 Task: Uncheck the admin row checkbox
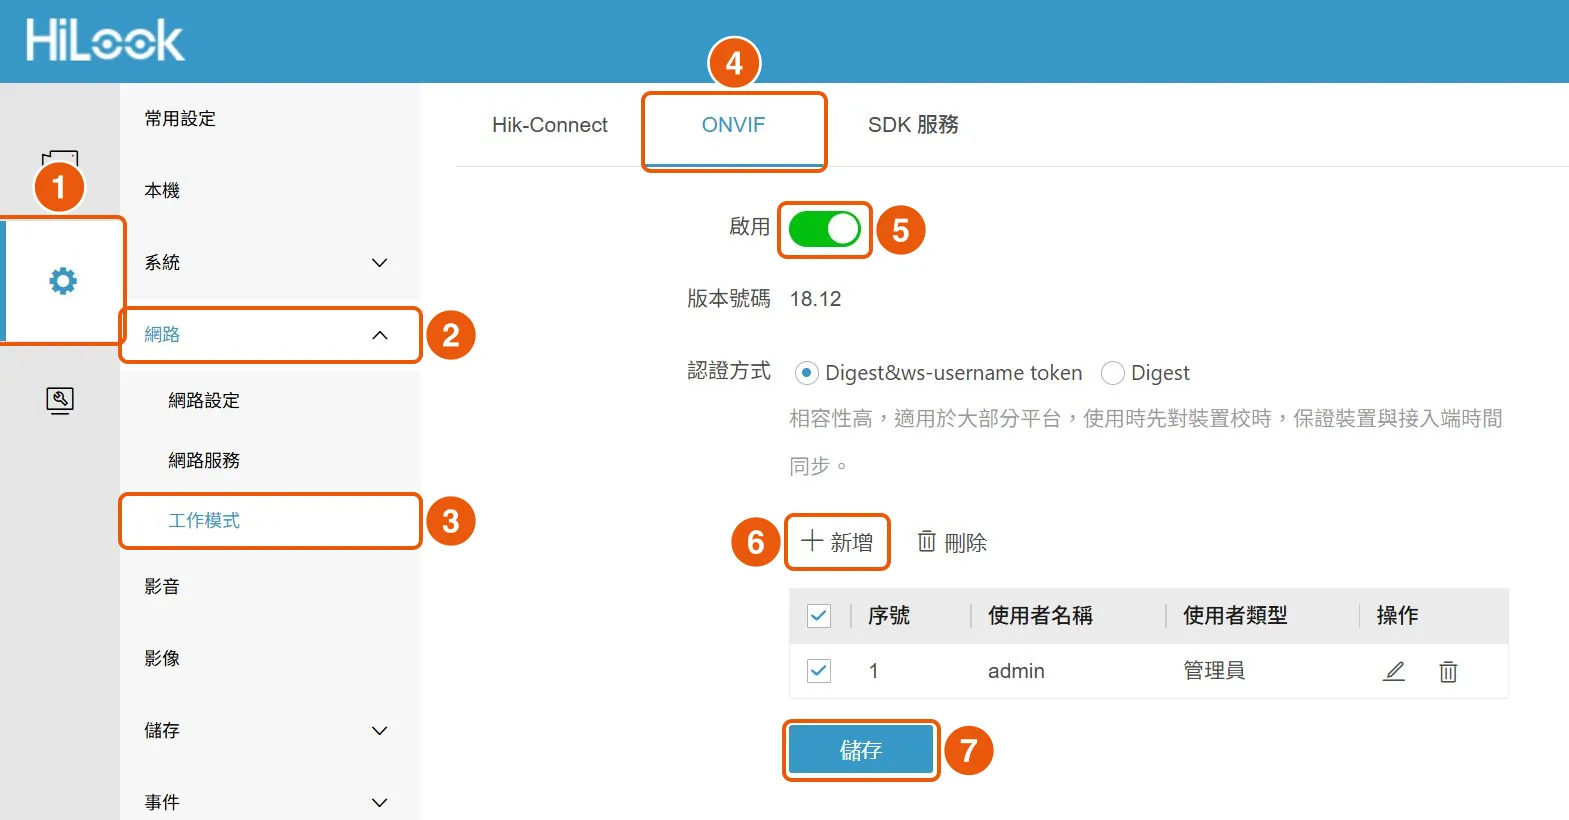819,670
